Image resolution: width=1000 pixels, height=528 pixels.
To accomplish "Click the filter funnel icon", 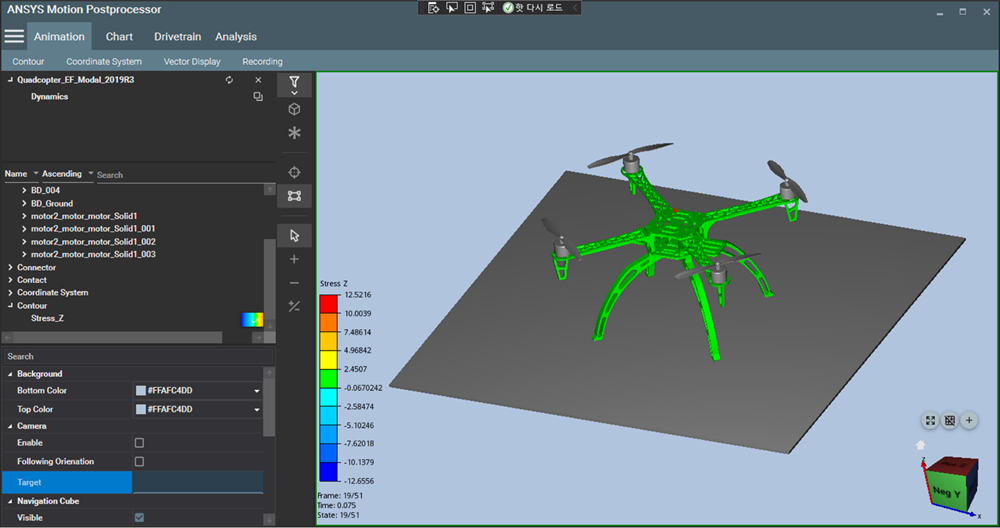I will [x=294, y=82].
